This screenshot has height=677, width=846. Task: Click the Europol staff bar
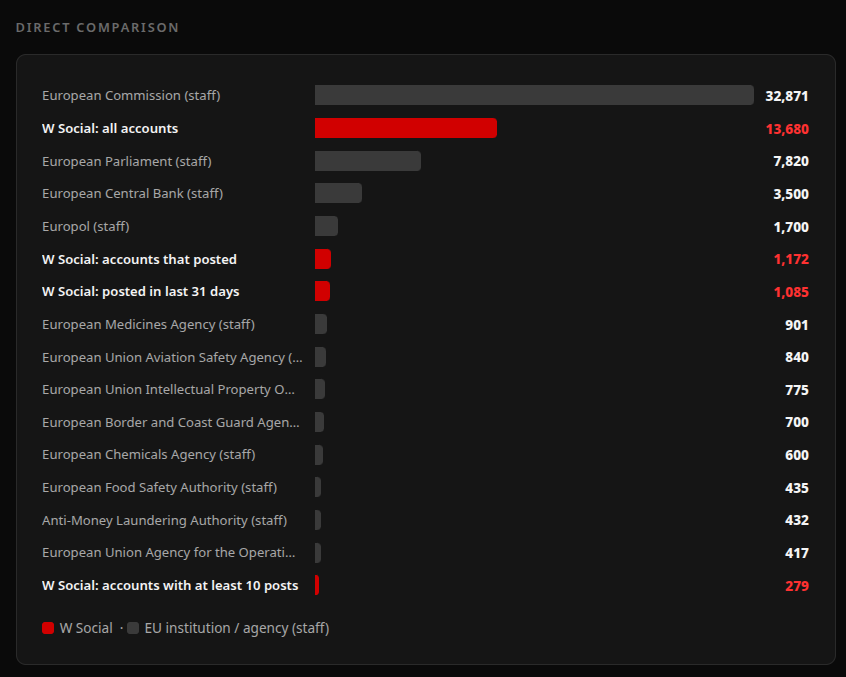click(x=326, y=226)
